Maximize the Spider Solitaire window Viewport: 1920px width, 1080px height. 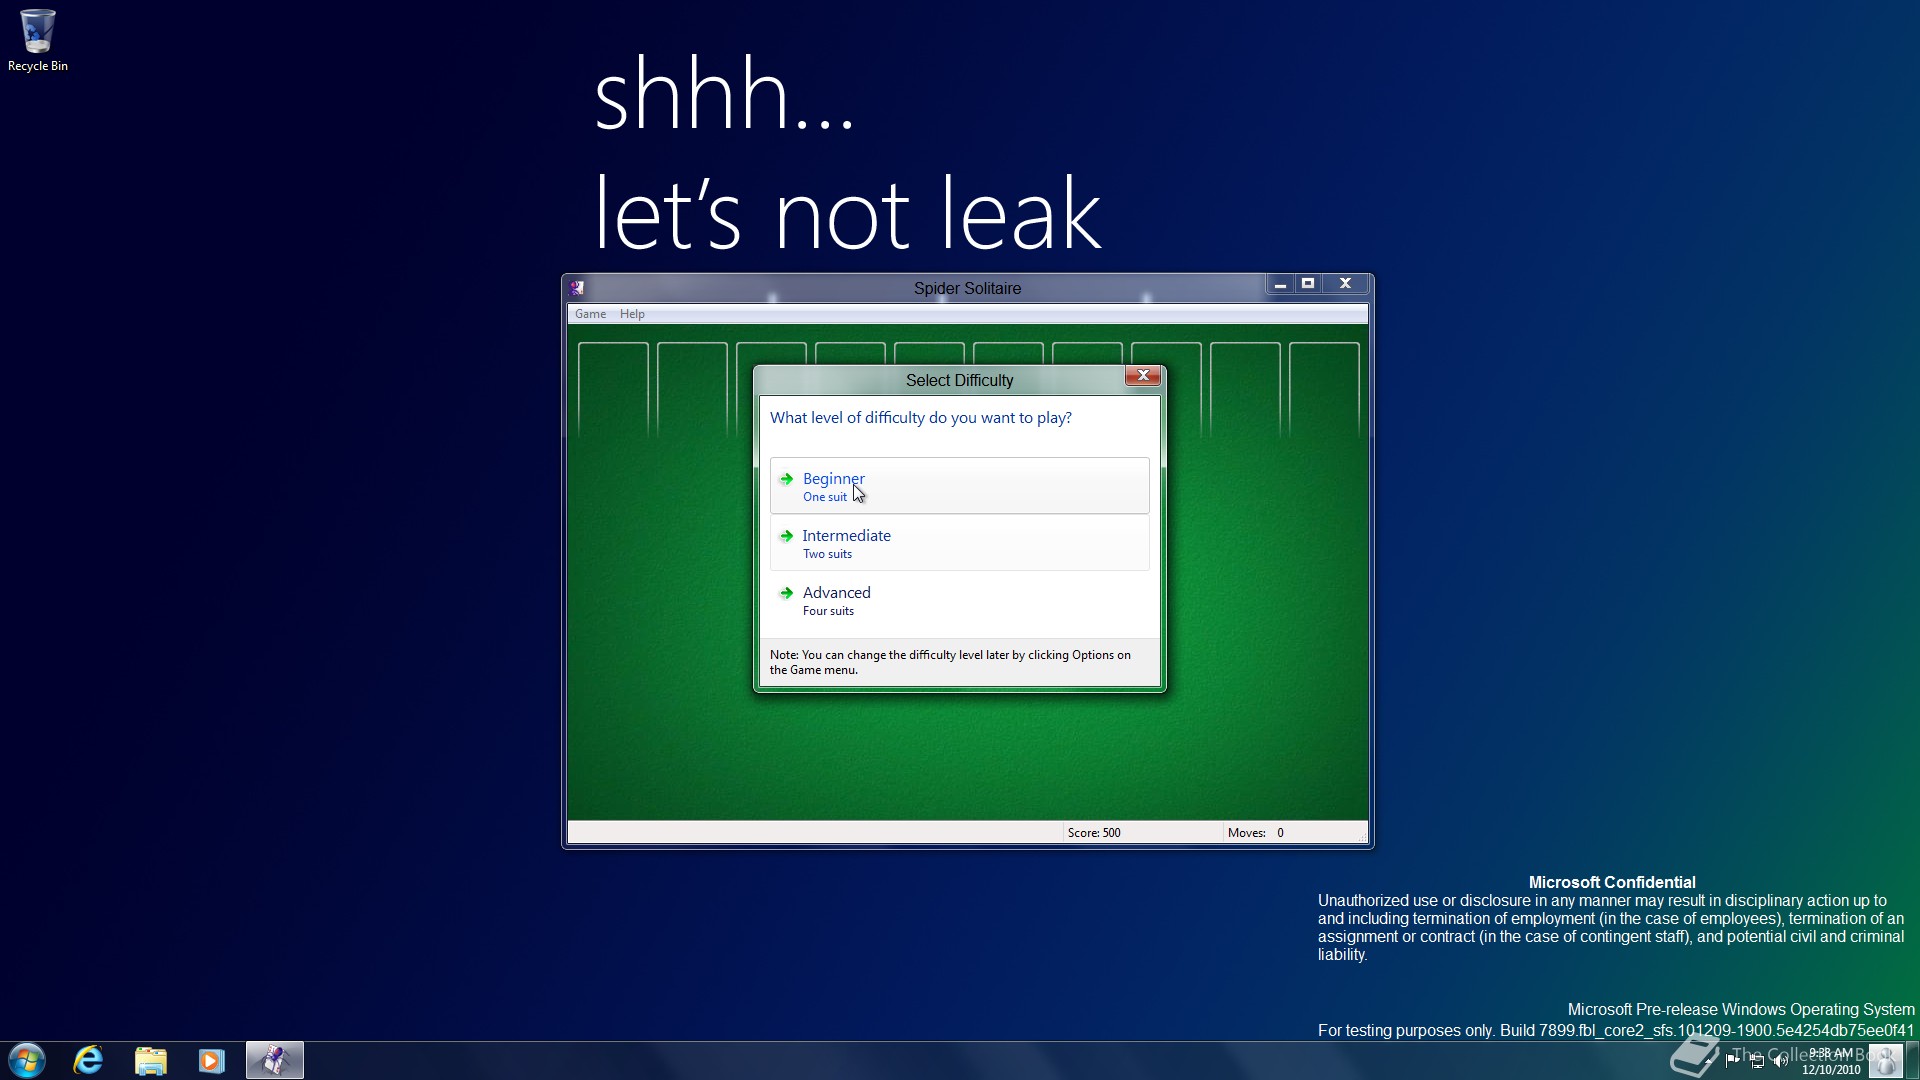[x=1308, y=284]
